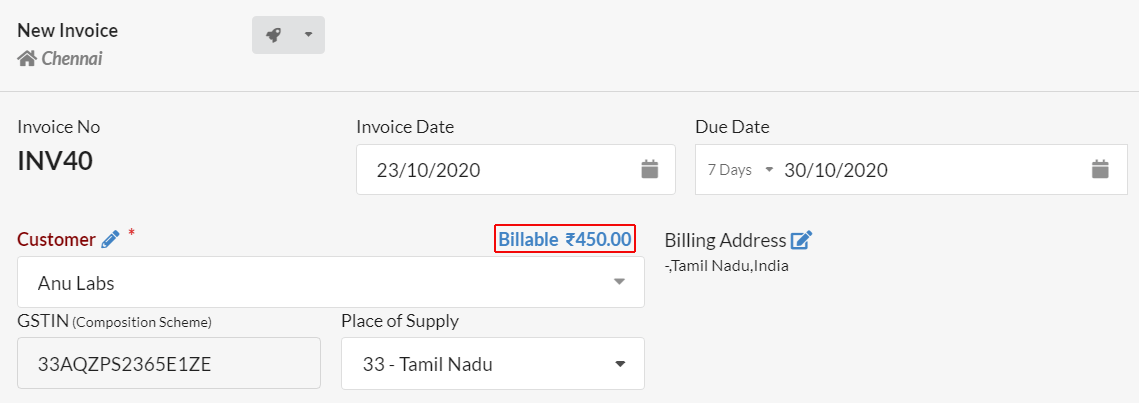
Task: Open the Place of Supply dropdown
Action: (x=493, y=363)
